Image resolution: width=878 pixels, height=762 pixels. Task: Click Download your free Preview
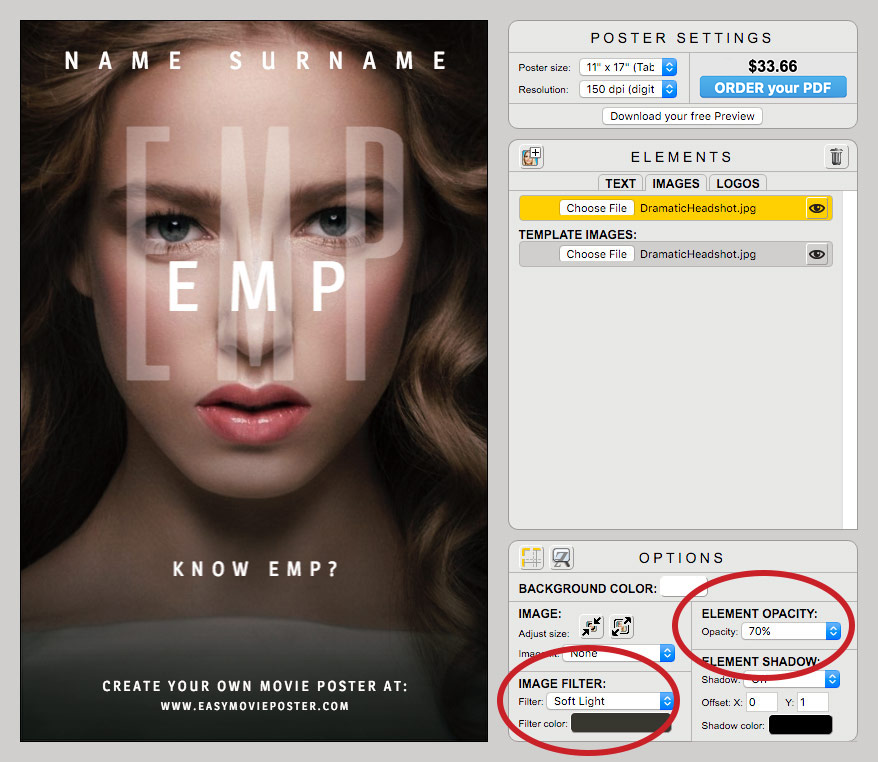point(681,116)
